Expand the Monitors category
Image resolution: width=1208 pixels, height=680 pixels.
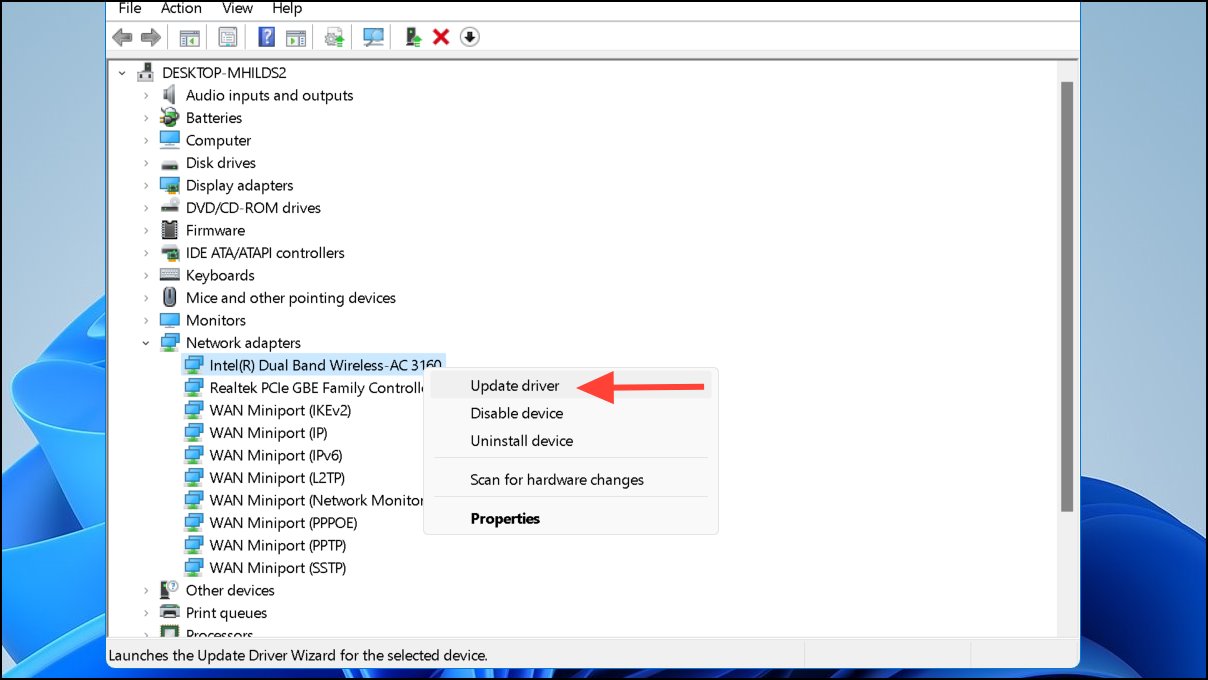146,320
